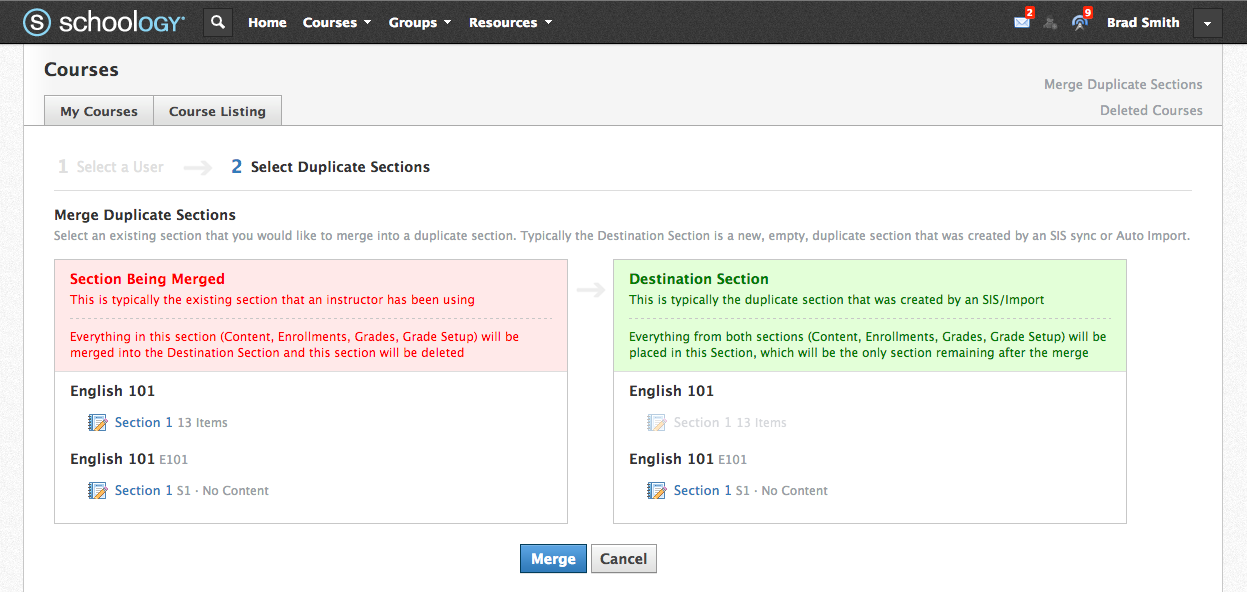
Task: Expand the Groups dropdown menu
Action: (x=419, y=22)
